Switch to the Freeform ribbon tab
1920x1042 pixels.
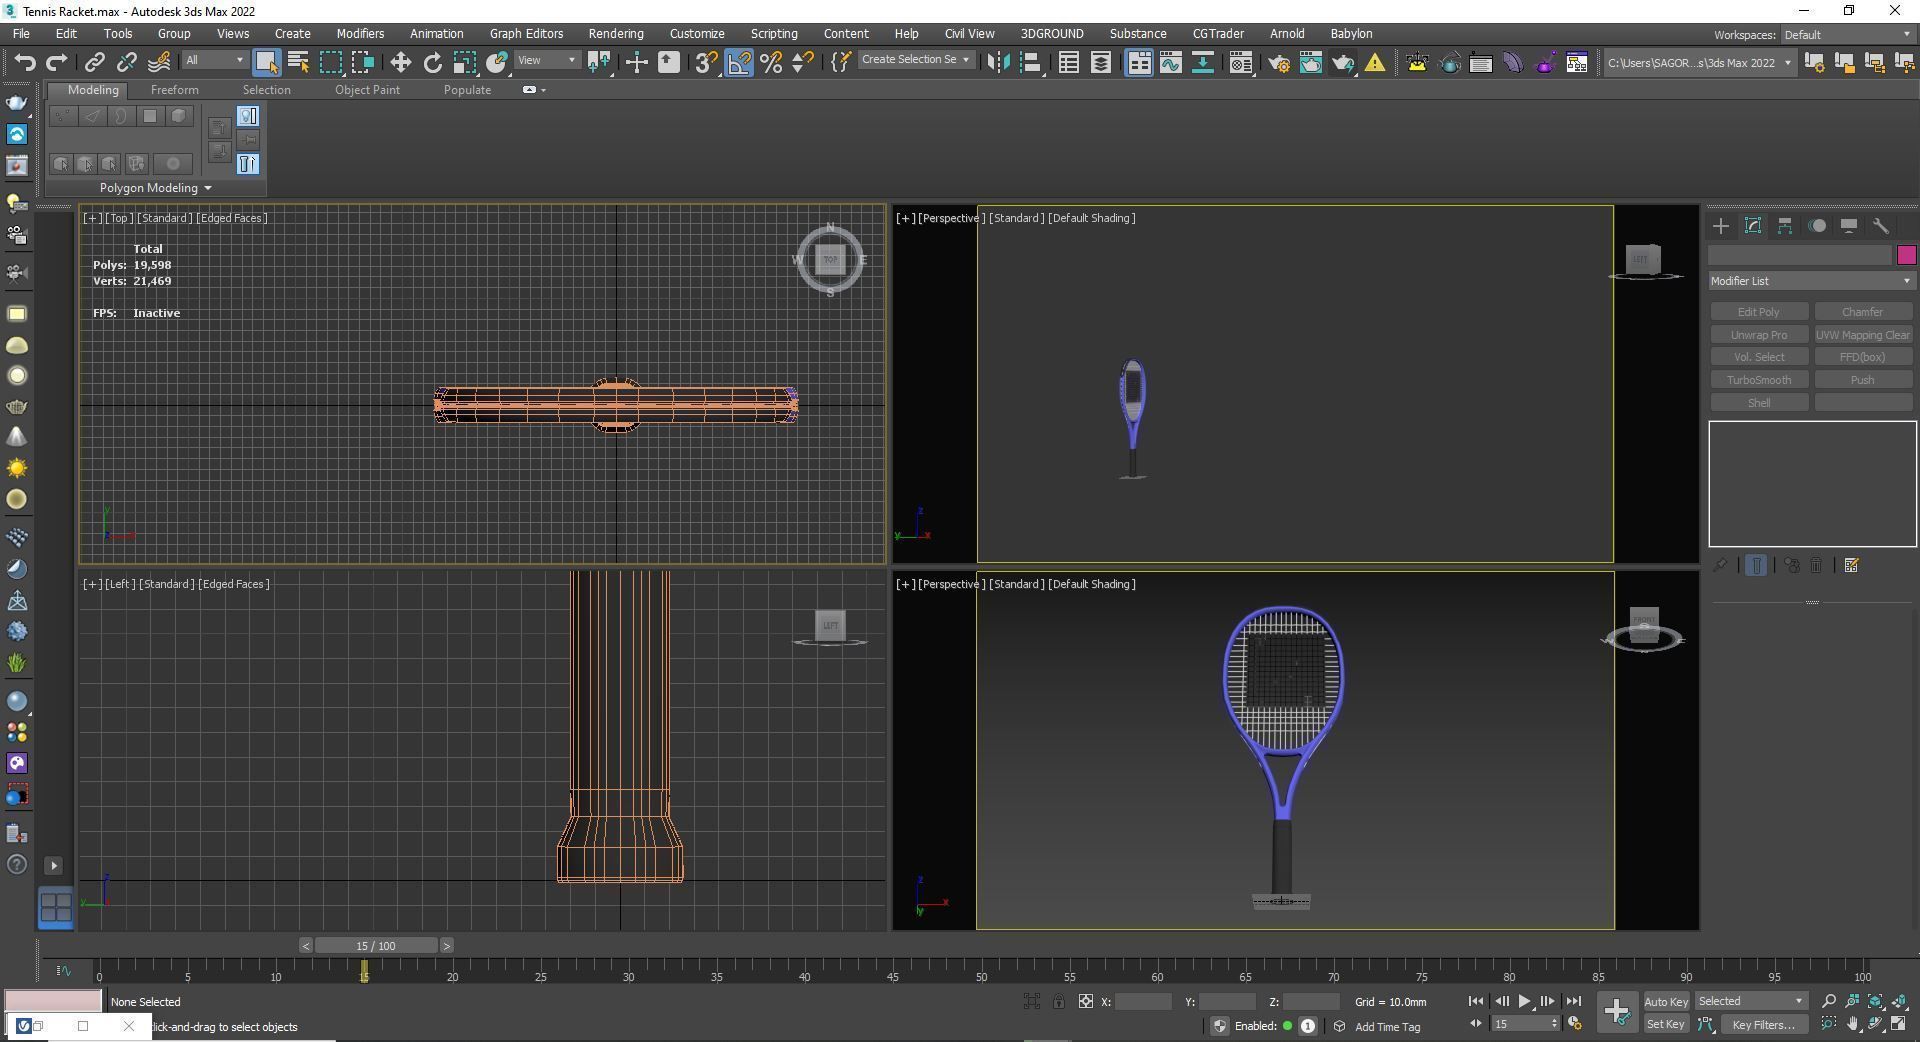point(174,90)
